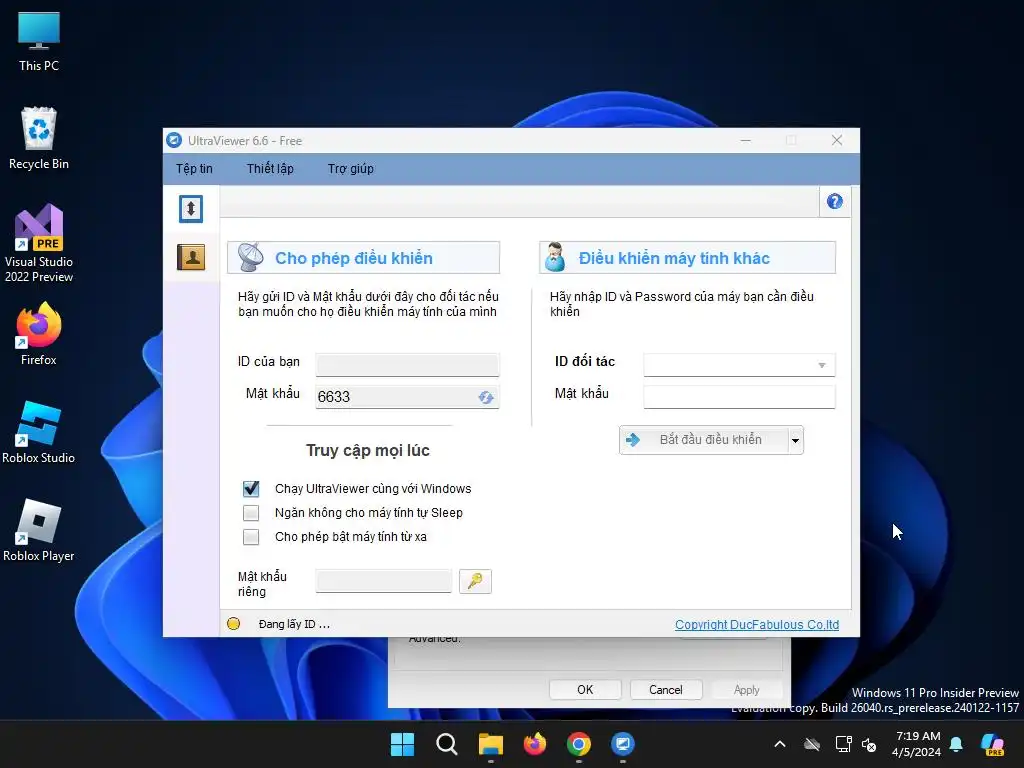This screenshot has height=768, width=1024.
Task: Click the UltraViewer taskbar icon
Action: click(x=623, y=744)
